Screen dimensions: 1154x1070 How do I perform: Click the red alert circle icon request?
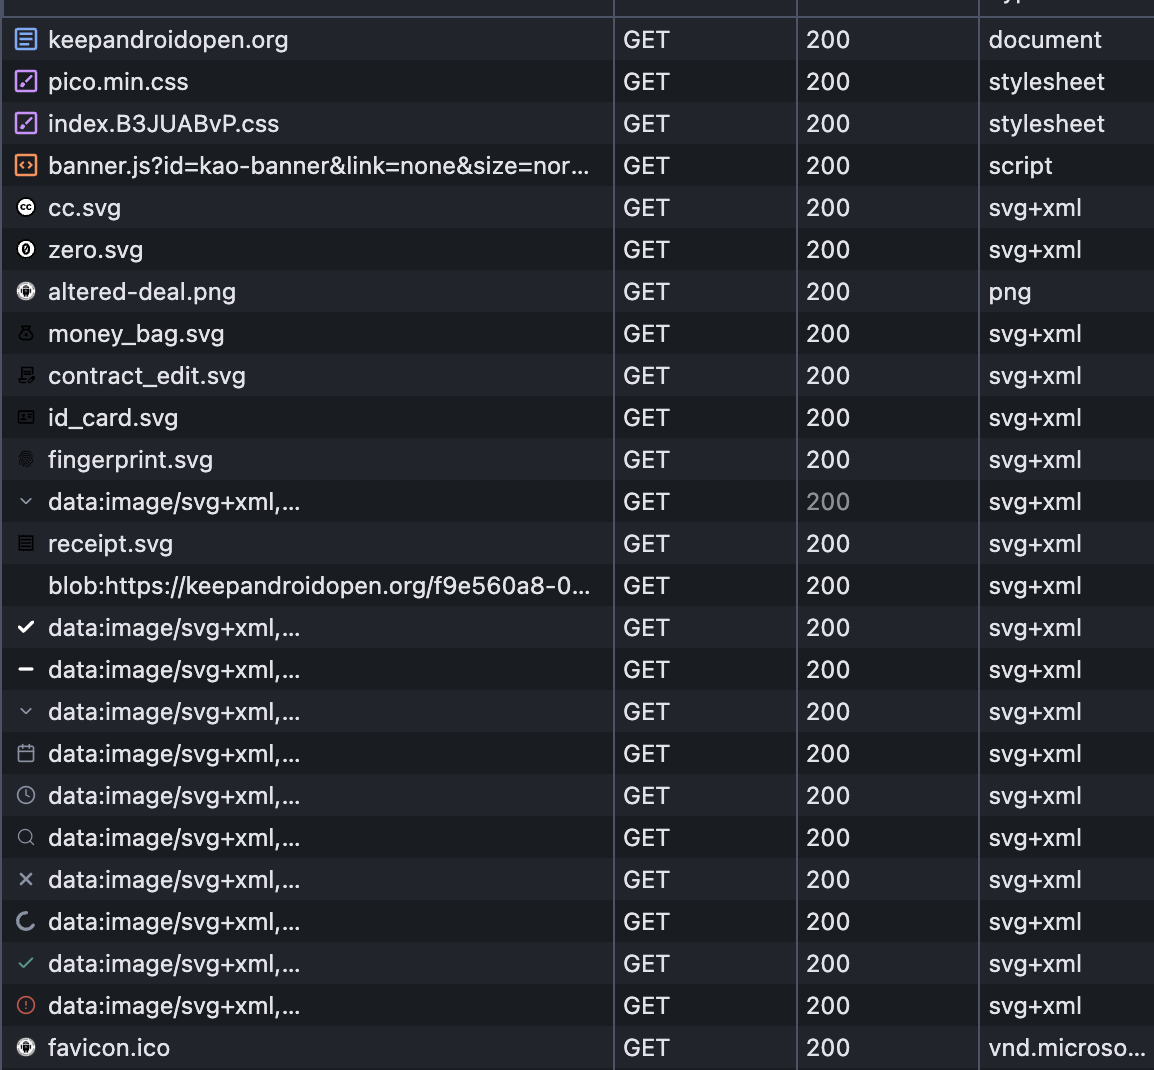pyautogui.click(x=26, y=1006)
